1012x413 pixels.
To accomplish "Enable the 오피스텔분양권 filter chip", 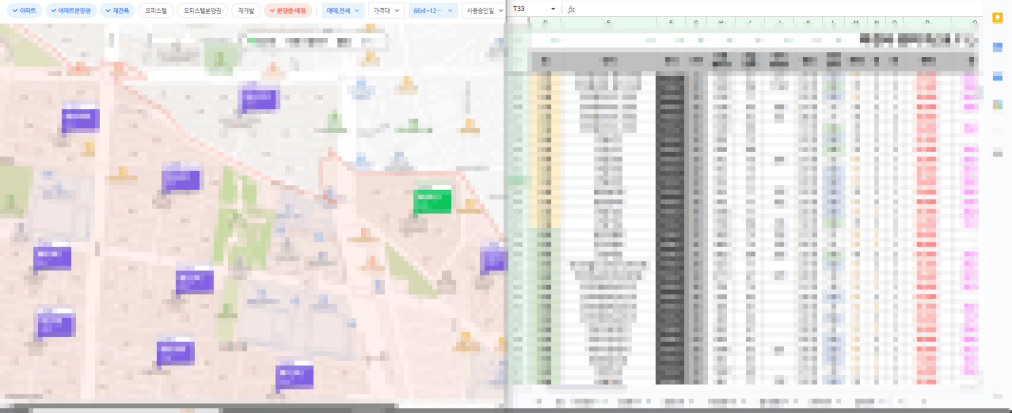I will [201, 10].
